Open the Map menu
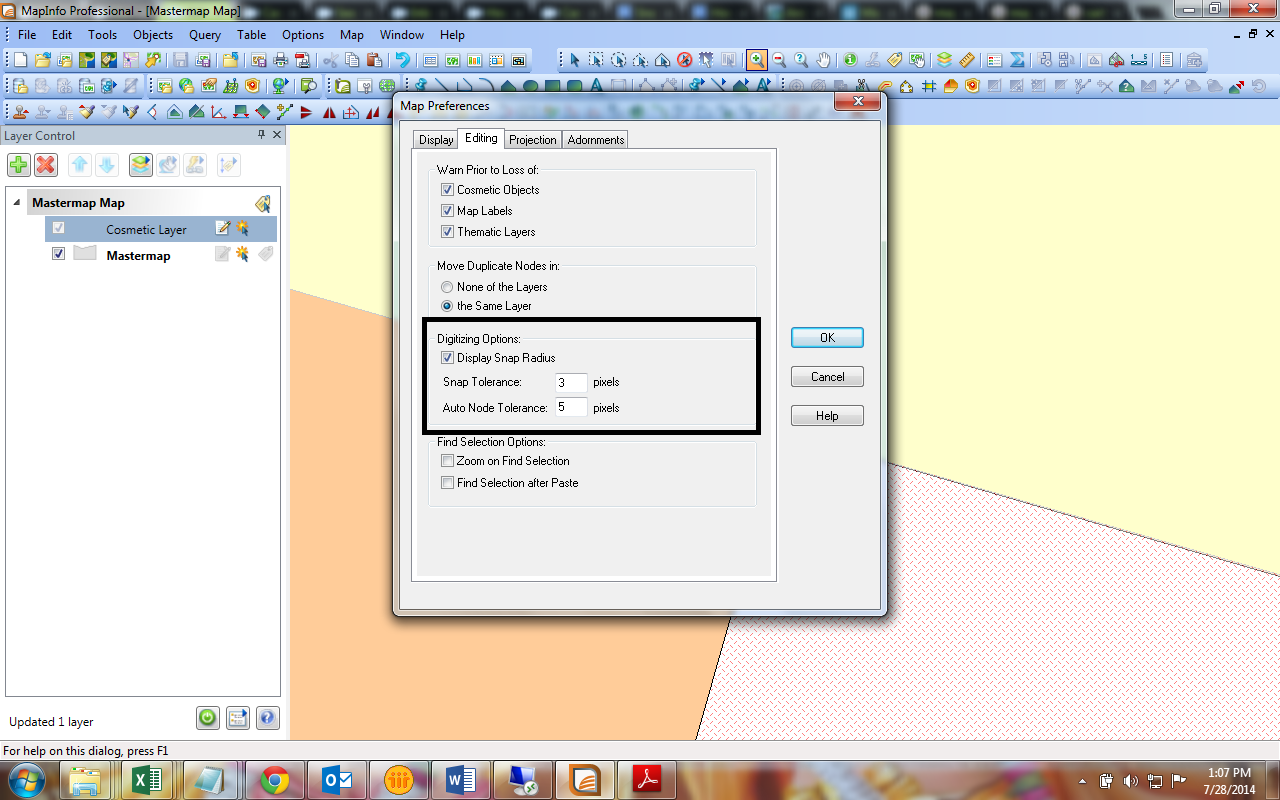This screenshot has width=1280, height=800. tap(351, 34)
